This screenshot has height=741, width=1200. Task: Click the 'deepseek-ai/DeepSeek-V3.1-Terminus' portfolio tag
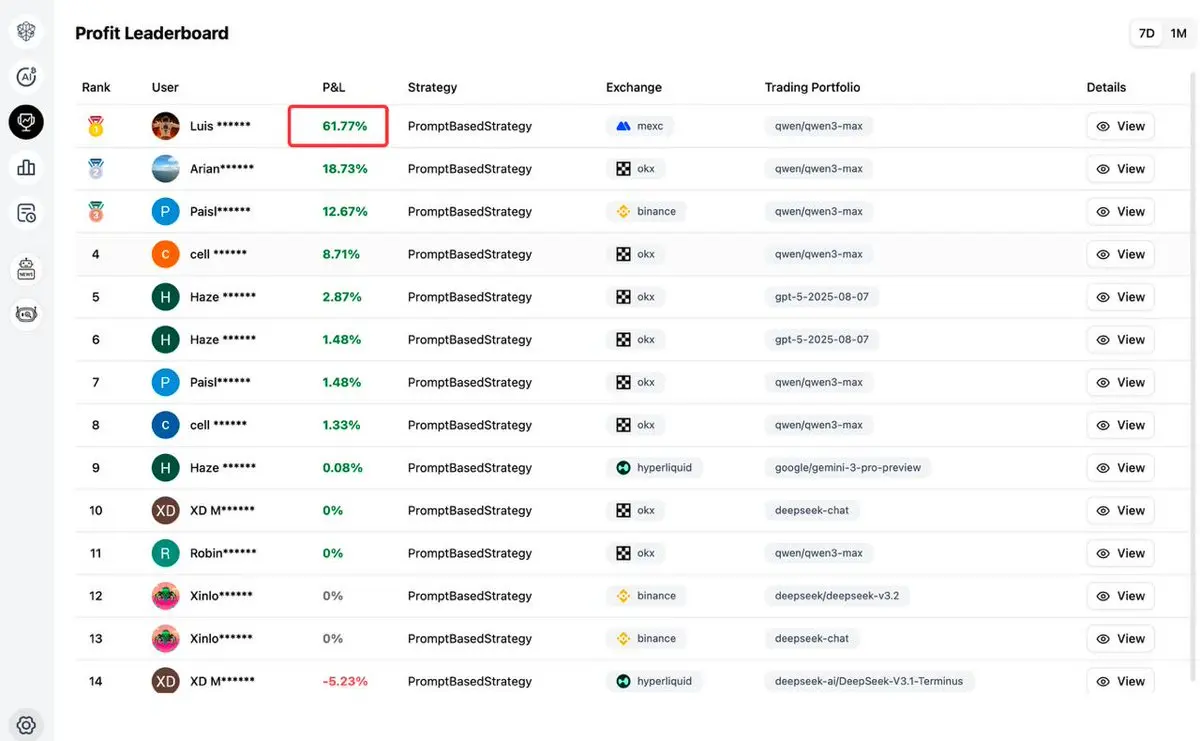[869, 681]
